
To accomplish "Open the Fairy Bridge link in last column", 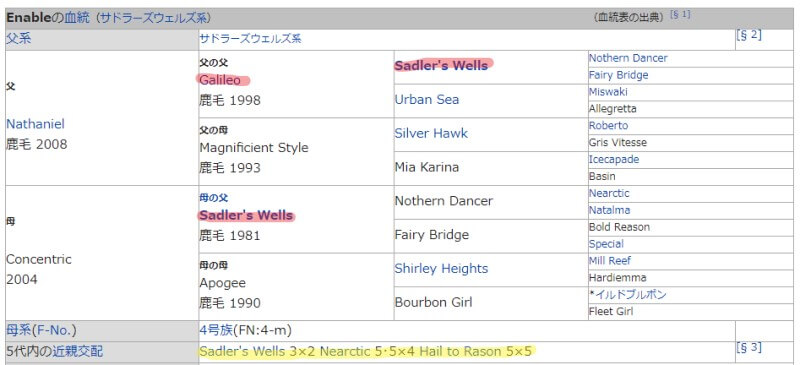I will (x=618, y=75).
